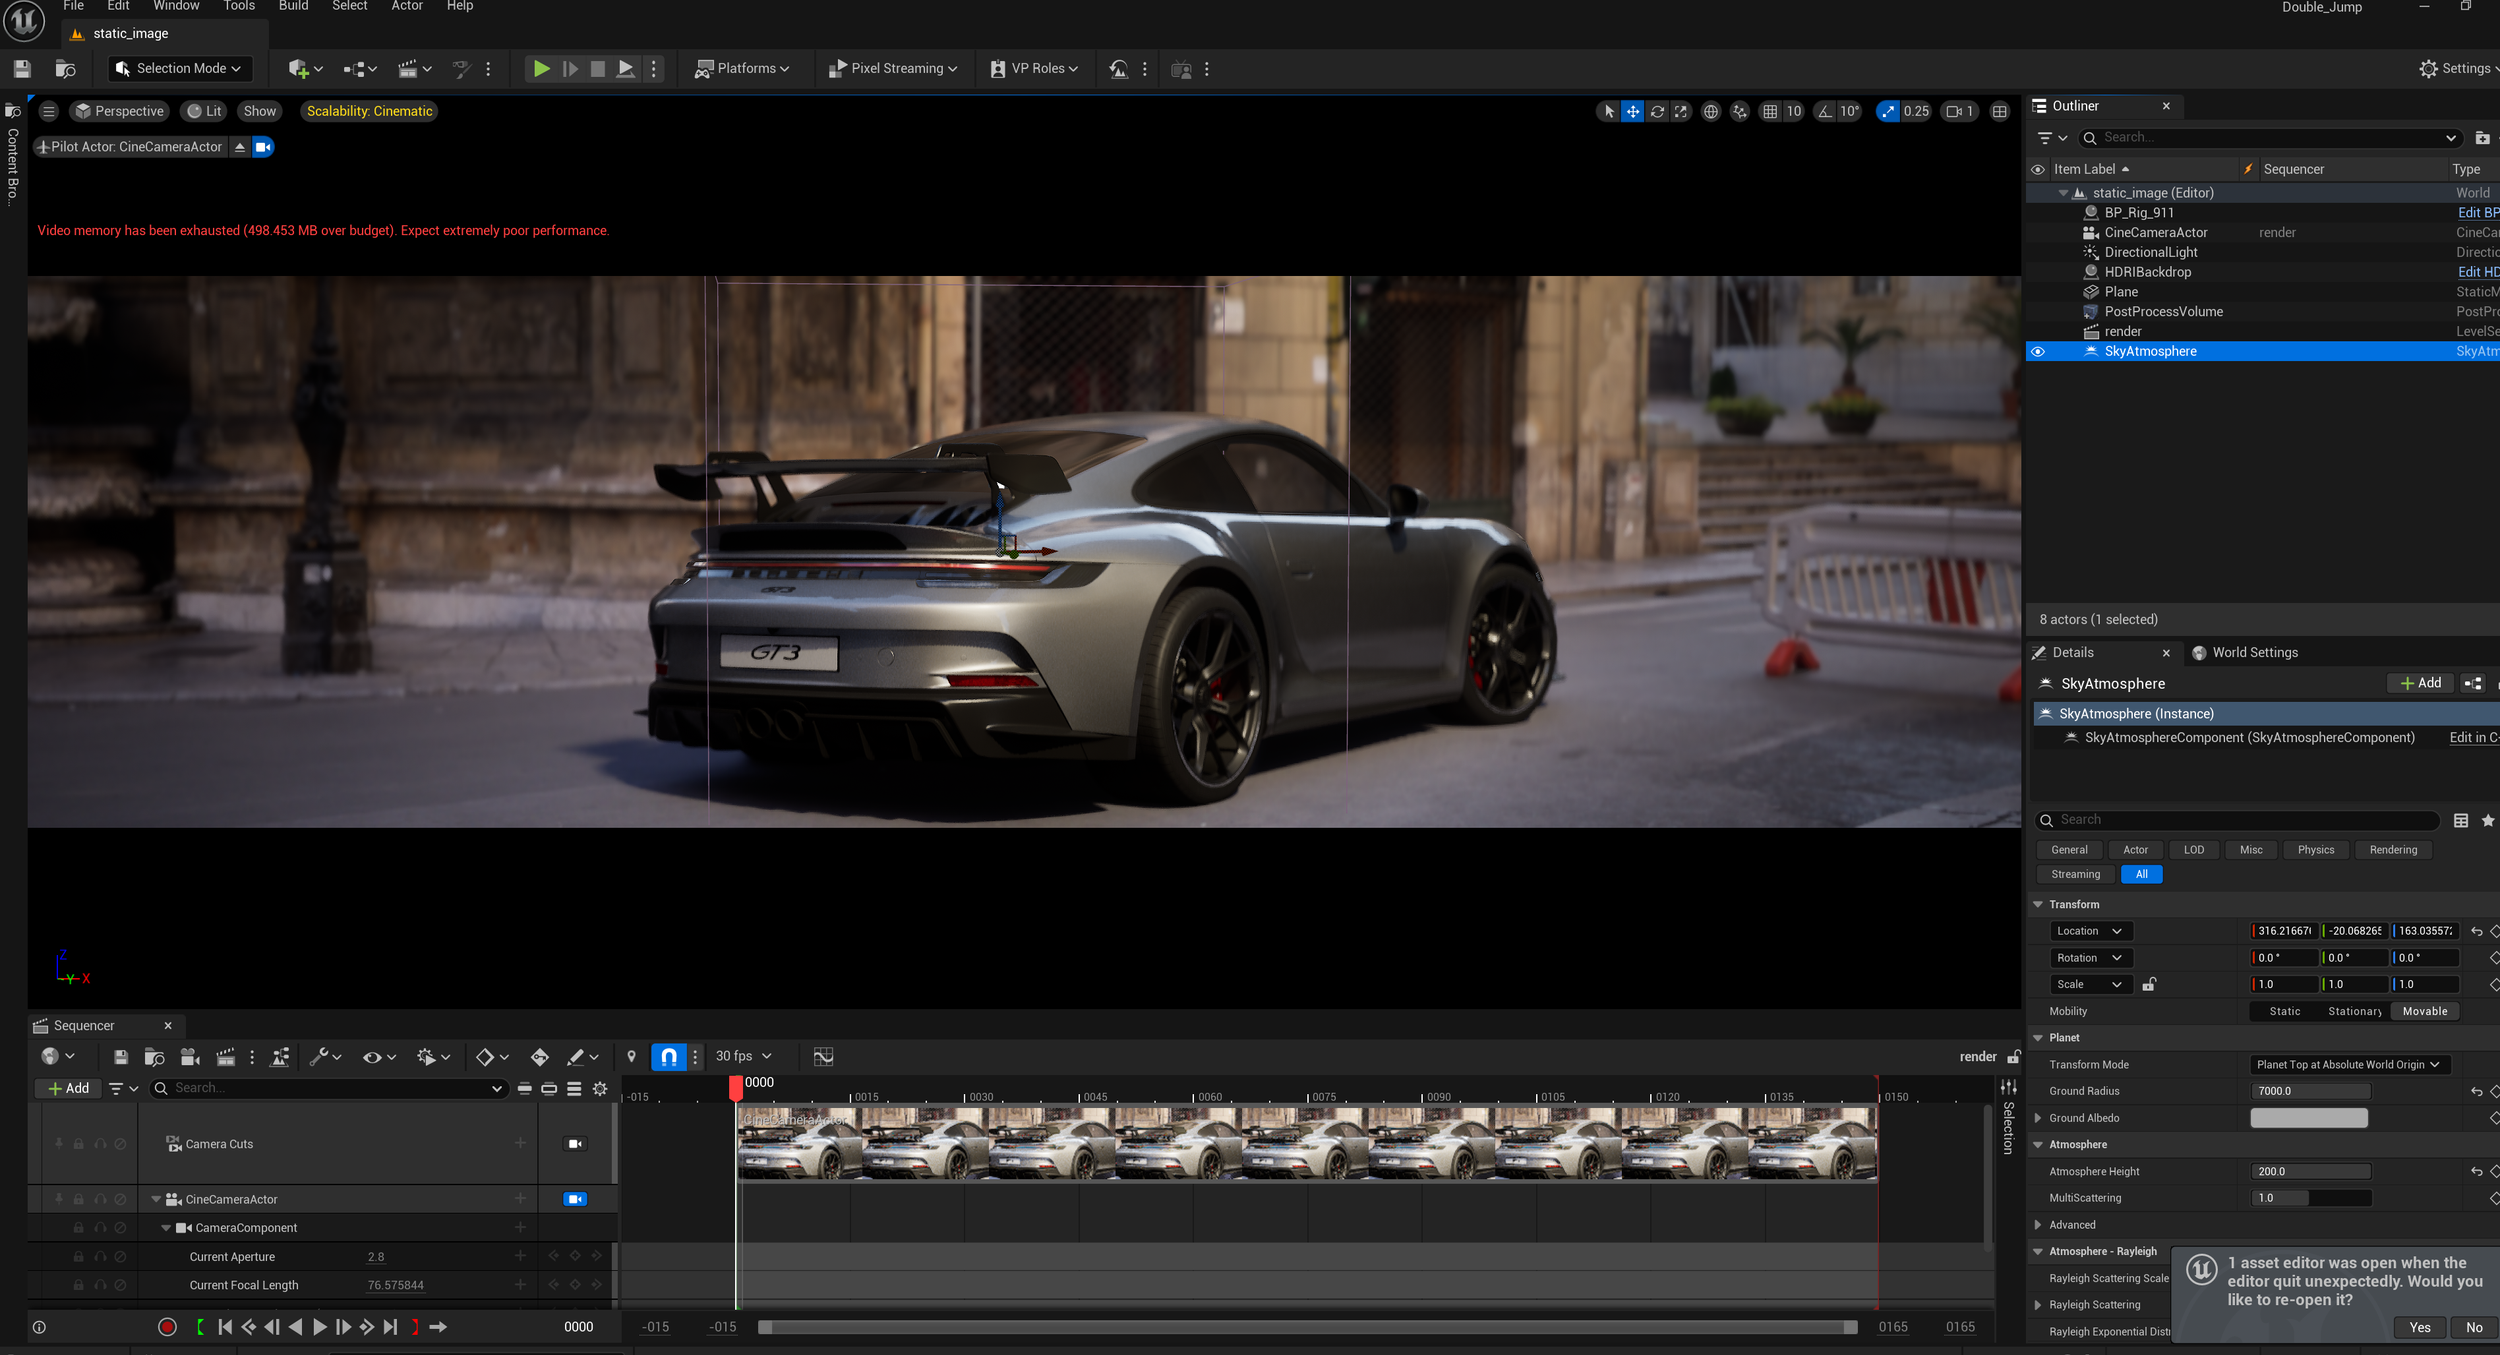Open viewport layout maximize icon
This screenshot has width=2500, height=1355.
pyautogui.click(x=1999, y=111)
